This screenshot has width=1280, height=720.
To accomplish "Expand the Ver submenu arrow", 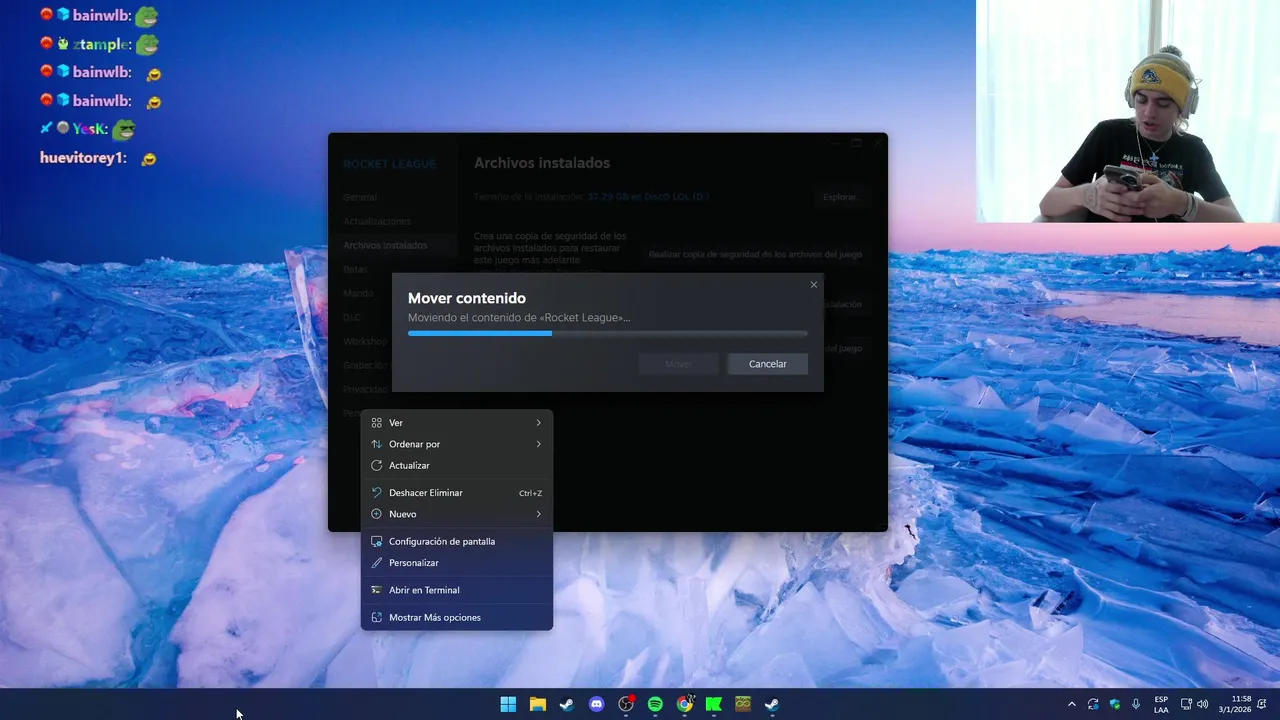I will pyautogui.click(x=538, y=423).
